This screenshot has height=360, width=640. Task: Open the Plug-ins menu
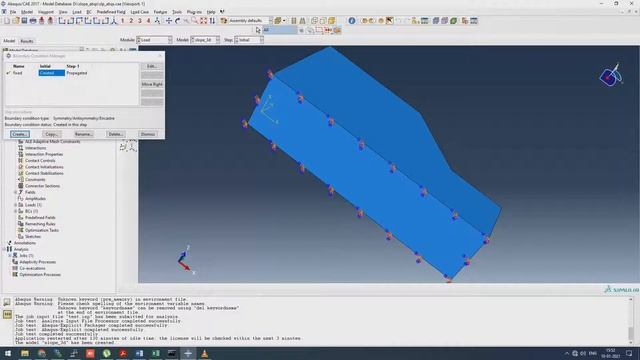(194, 12)
